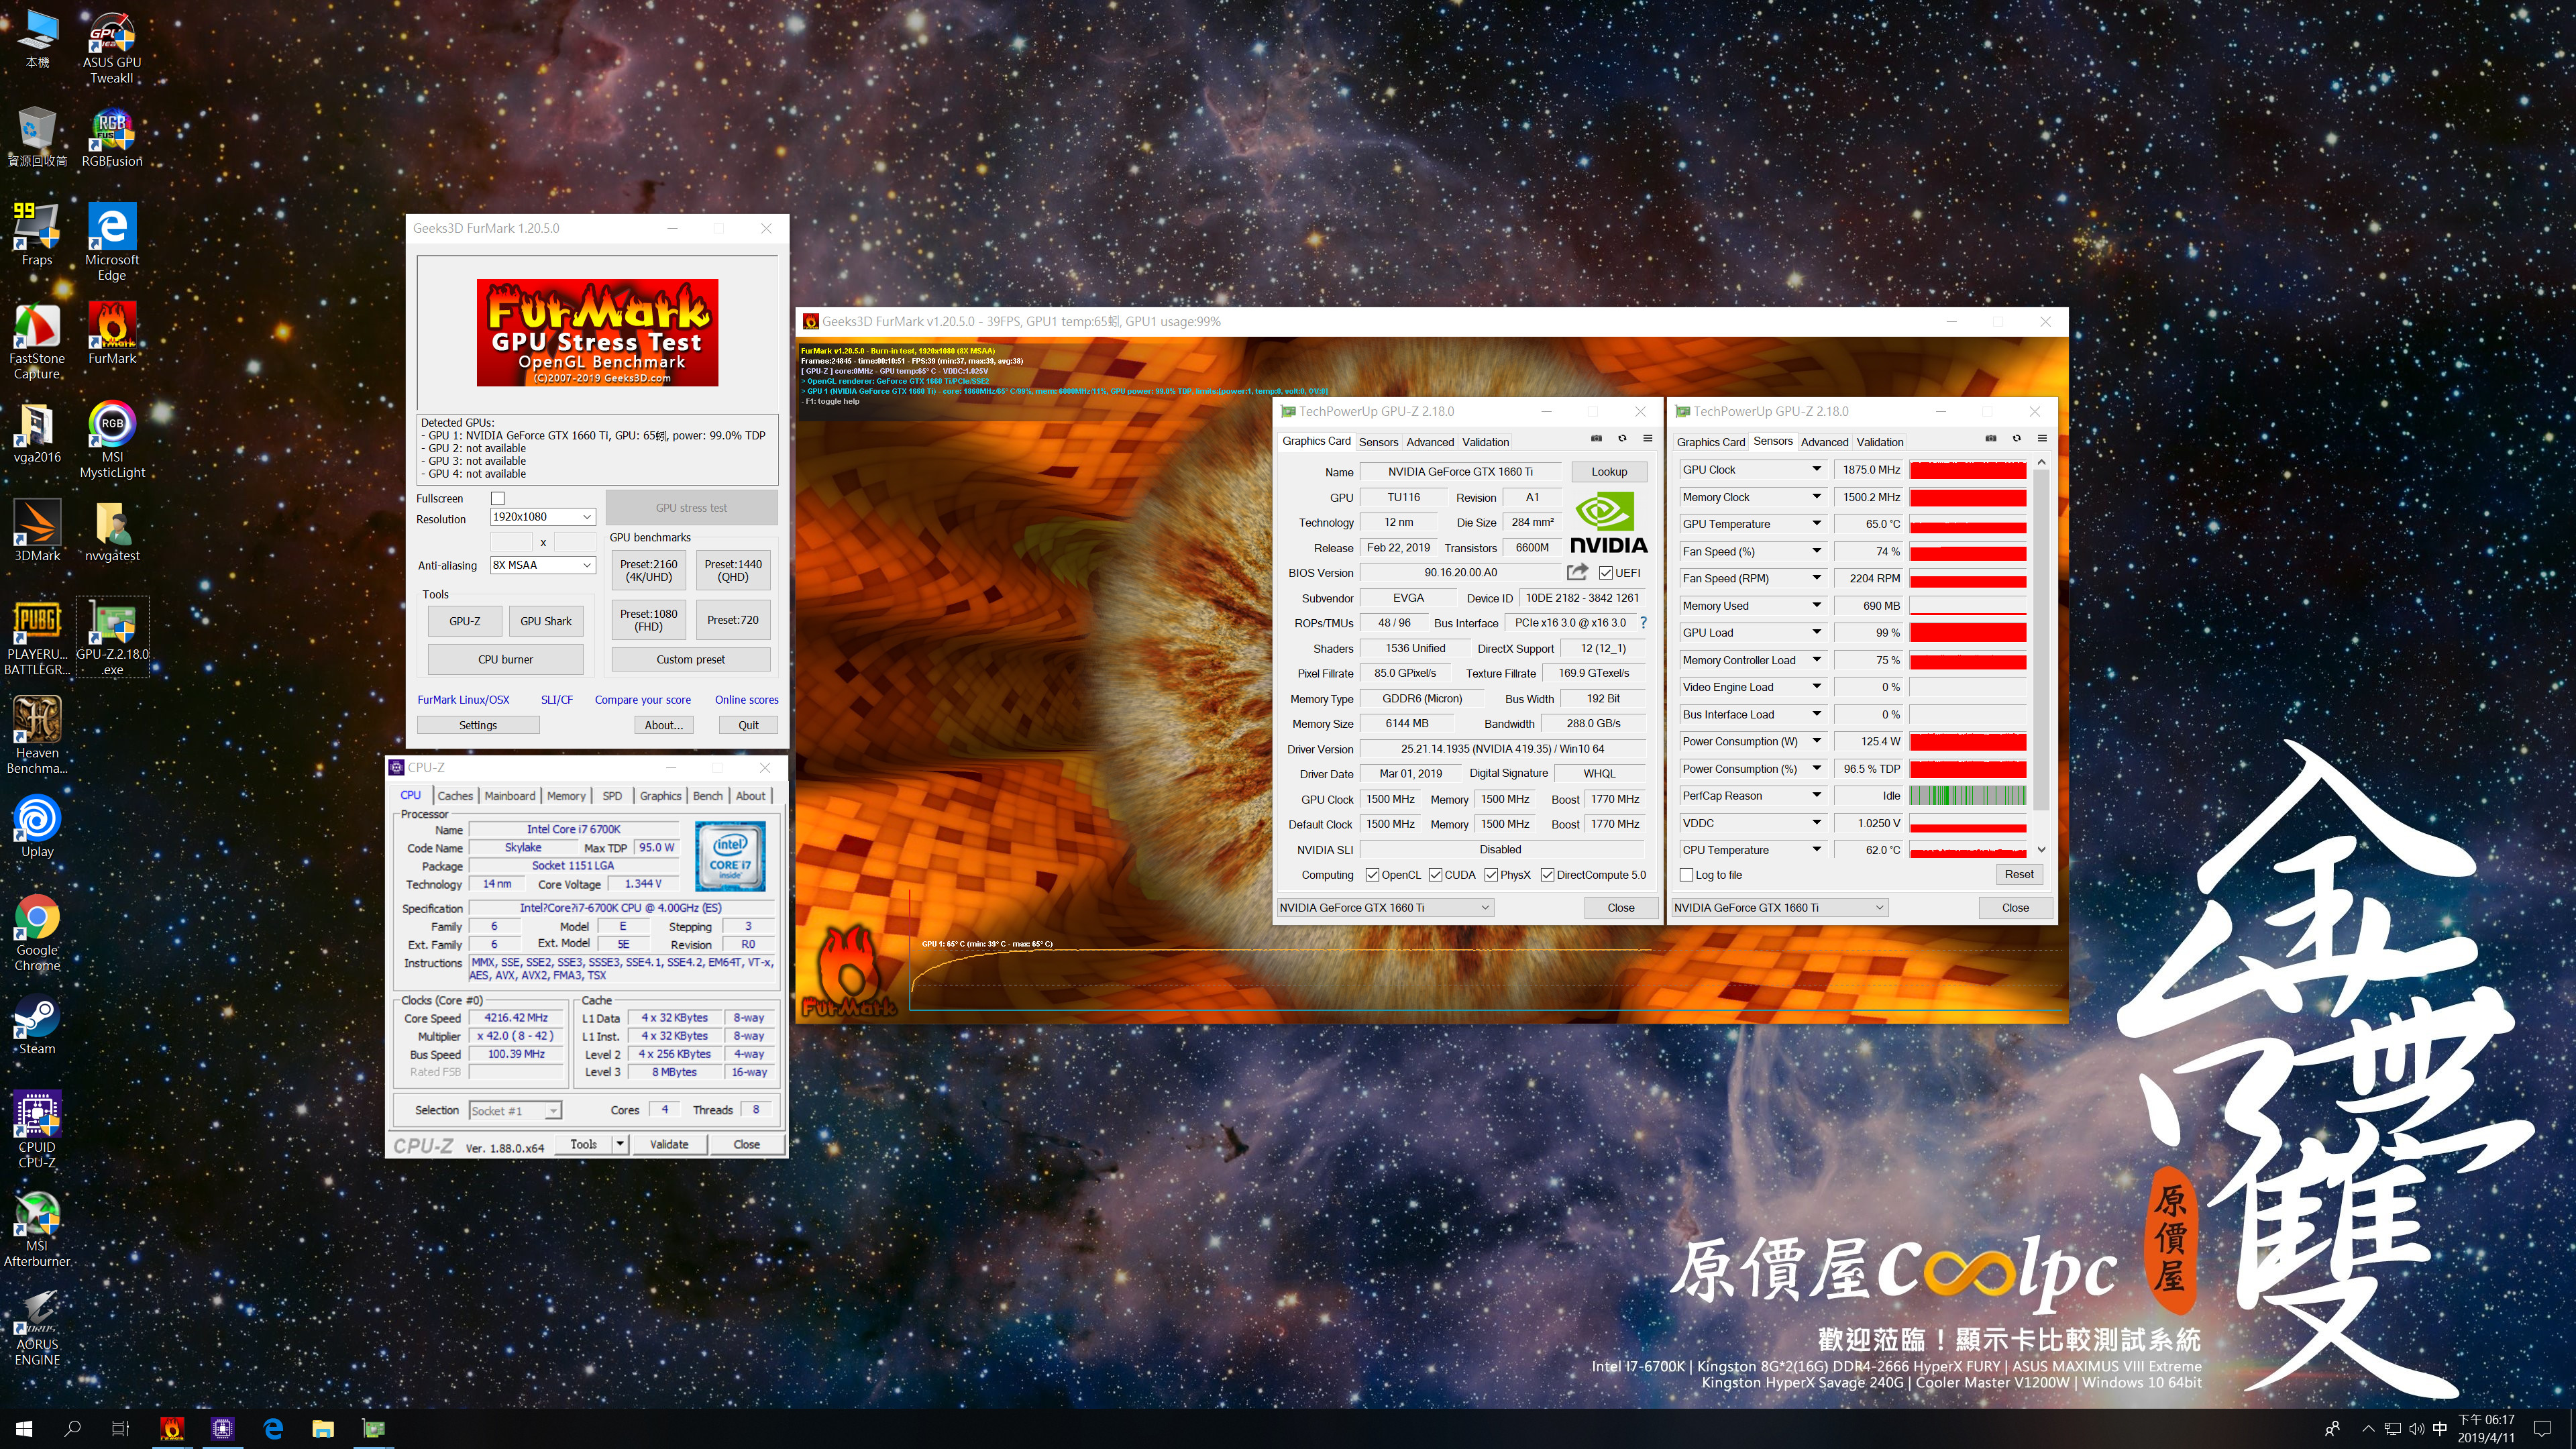
Task: Open Advanced tab in GPU-Z Sensors window
Action: (1824, 442)
